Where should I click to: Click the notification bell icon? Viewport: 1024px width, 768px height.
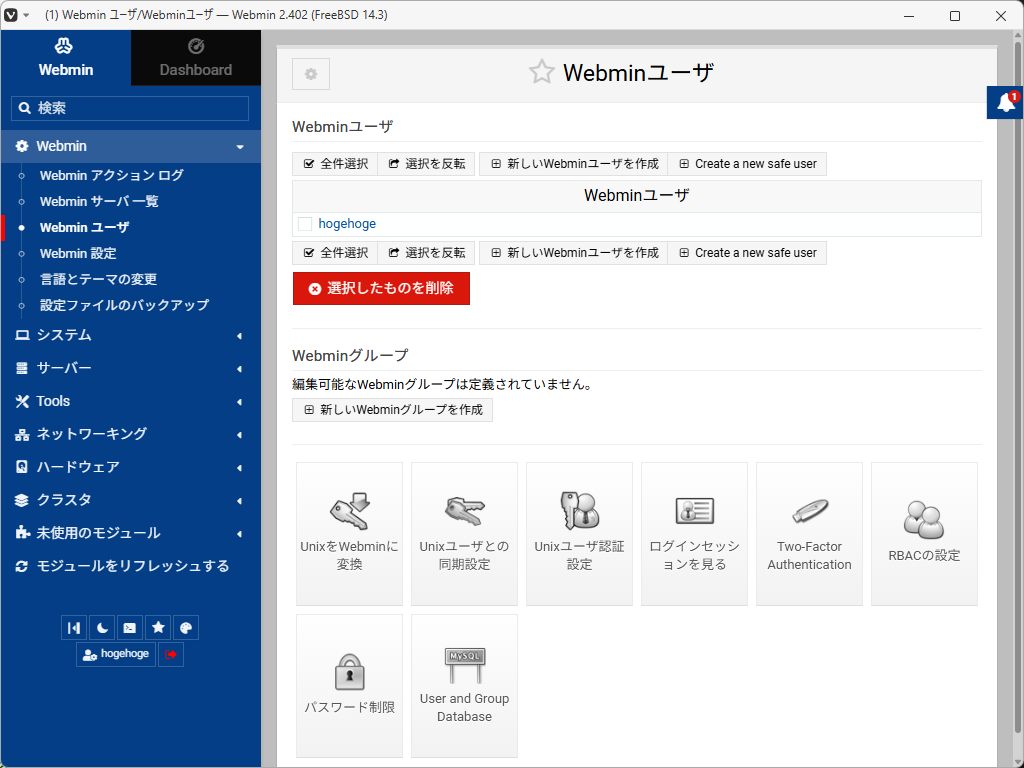click(1006, 103)
